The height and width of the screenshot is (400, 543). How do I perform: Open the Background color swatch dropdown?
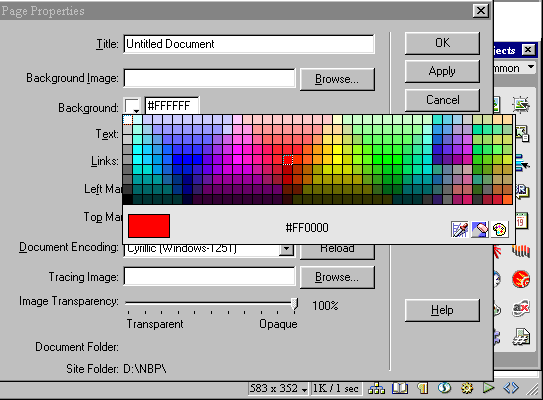(132, 106)
